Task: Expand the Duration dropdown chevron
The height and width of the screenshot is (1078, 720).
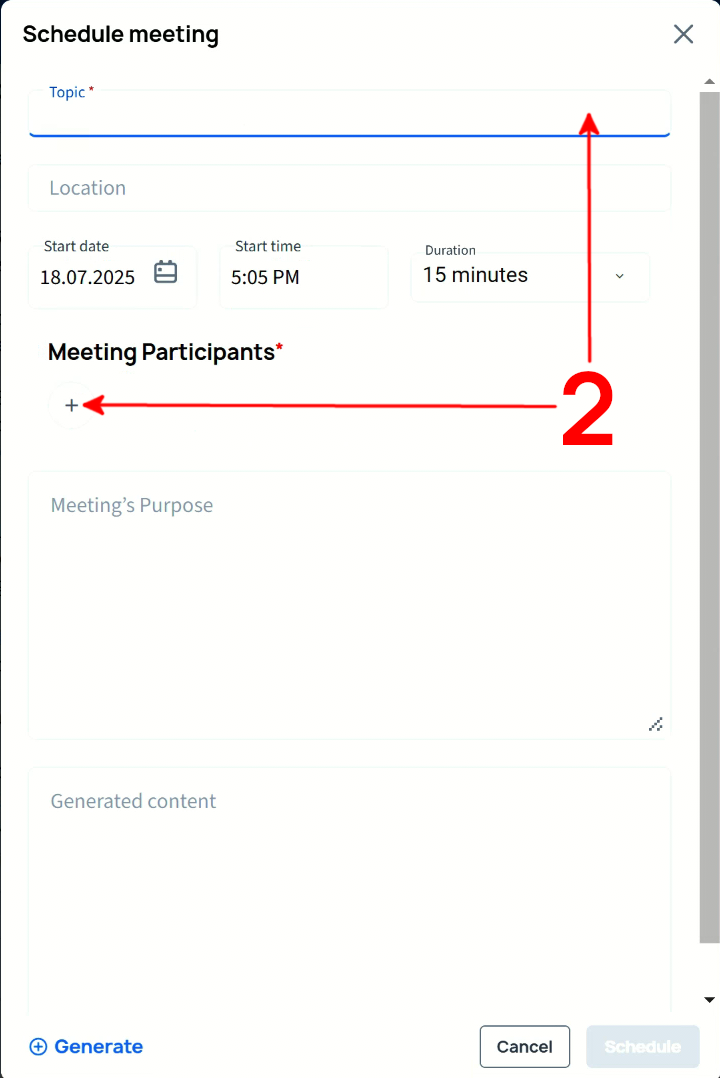Action: pos(619,276)
